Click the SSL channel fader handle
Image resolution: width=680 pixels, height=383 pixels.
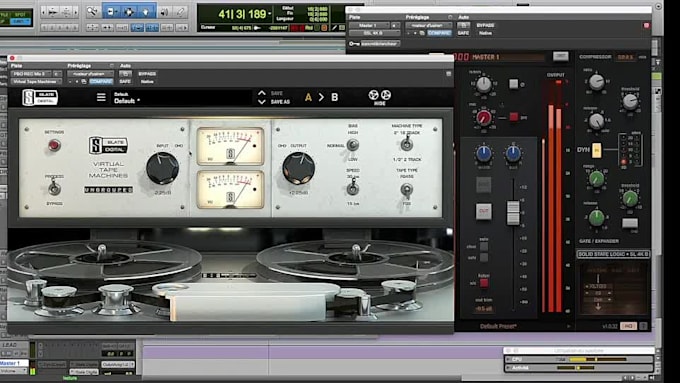pyautogui.click(x=513, y=213)
